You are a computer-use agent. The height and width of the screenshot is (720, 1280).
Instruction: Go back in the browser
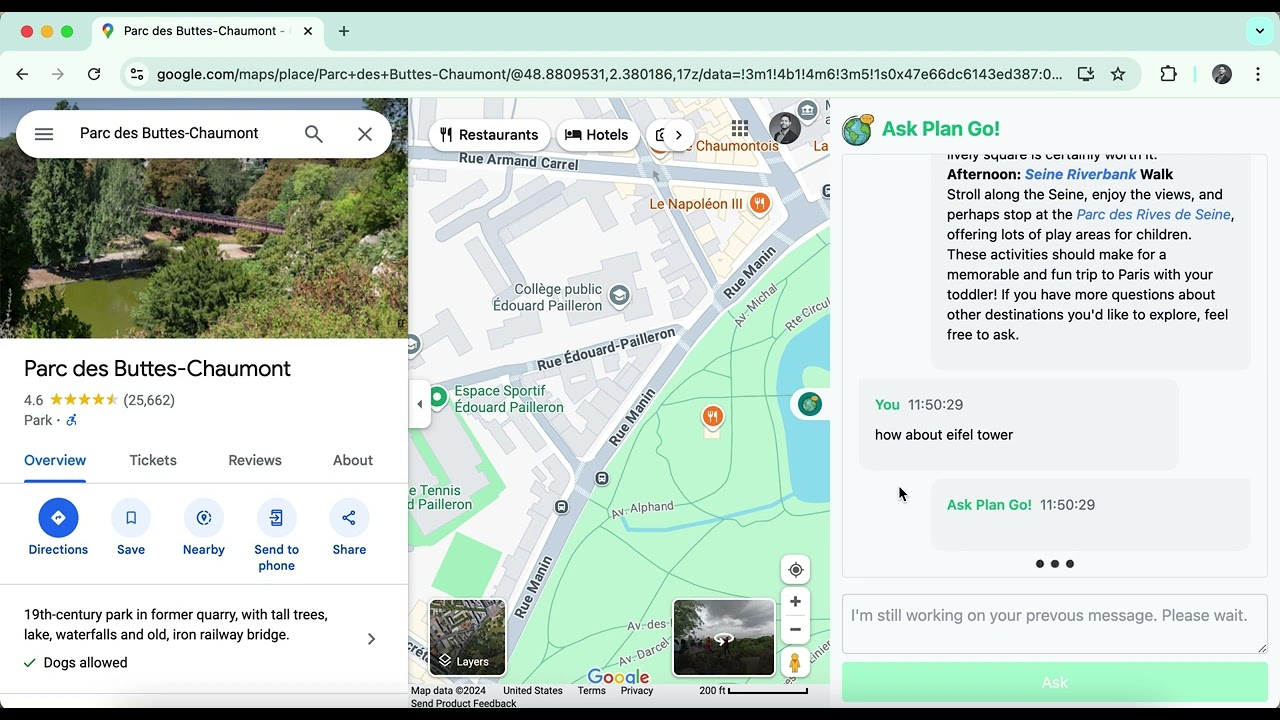(x=22, y=74)
